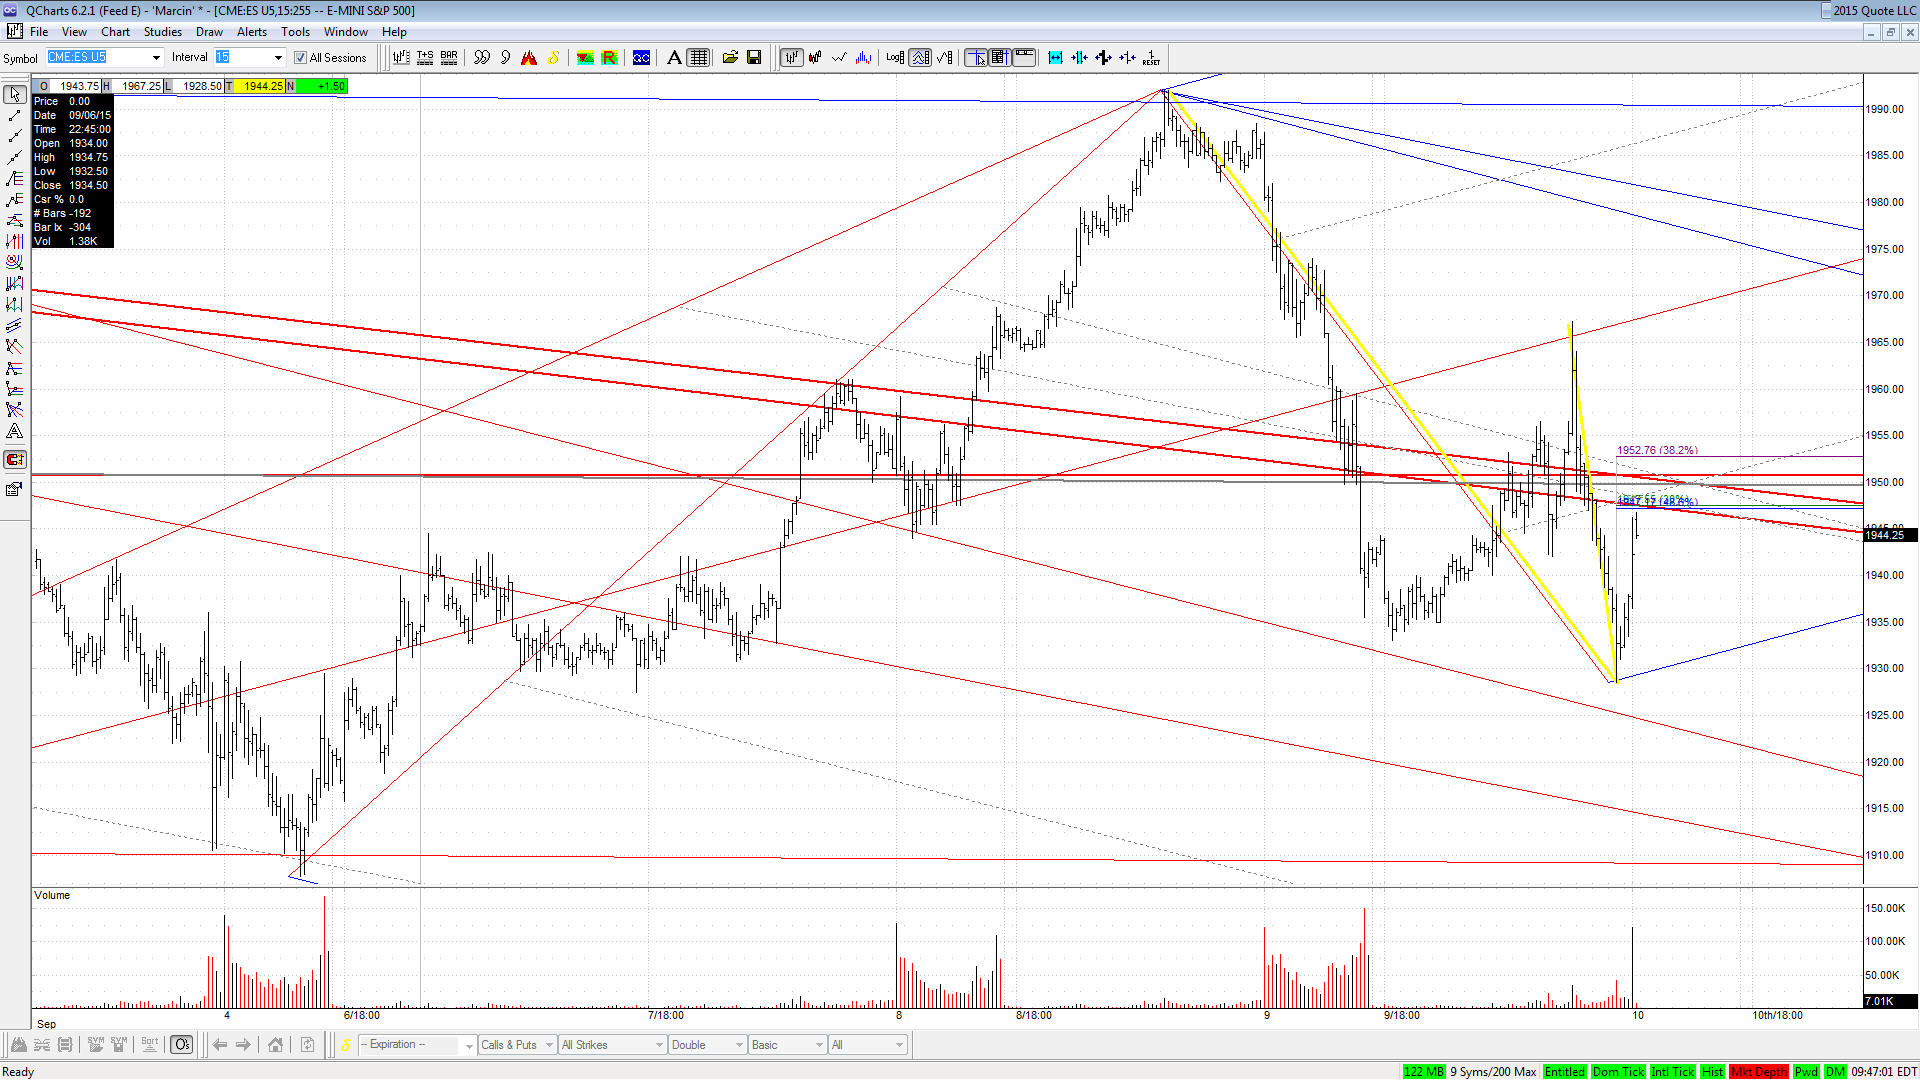Select the pointer arrow tool
Viewport: 1920px width, 1080px height.
coord(14,94)
